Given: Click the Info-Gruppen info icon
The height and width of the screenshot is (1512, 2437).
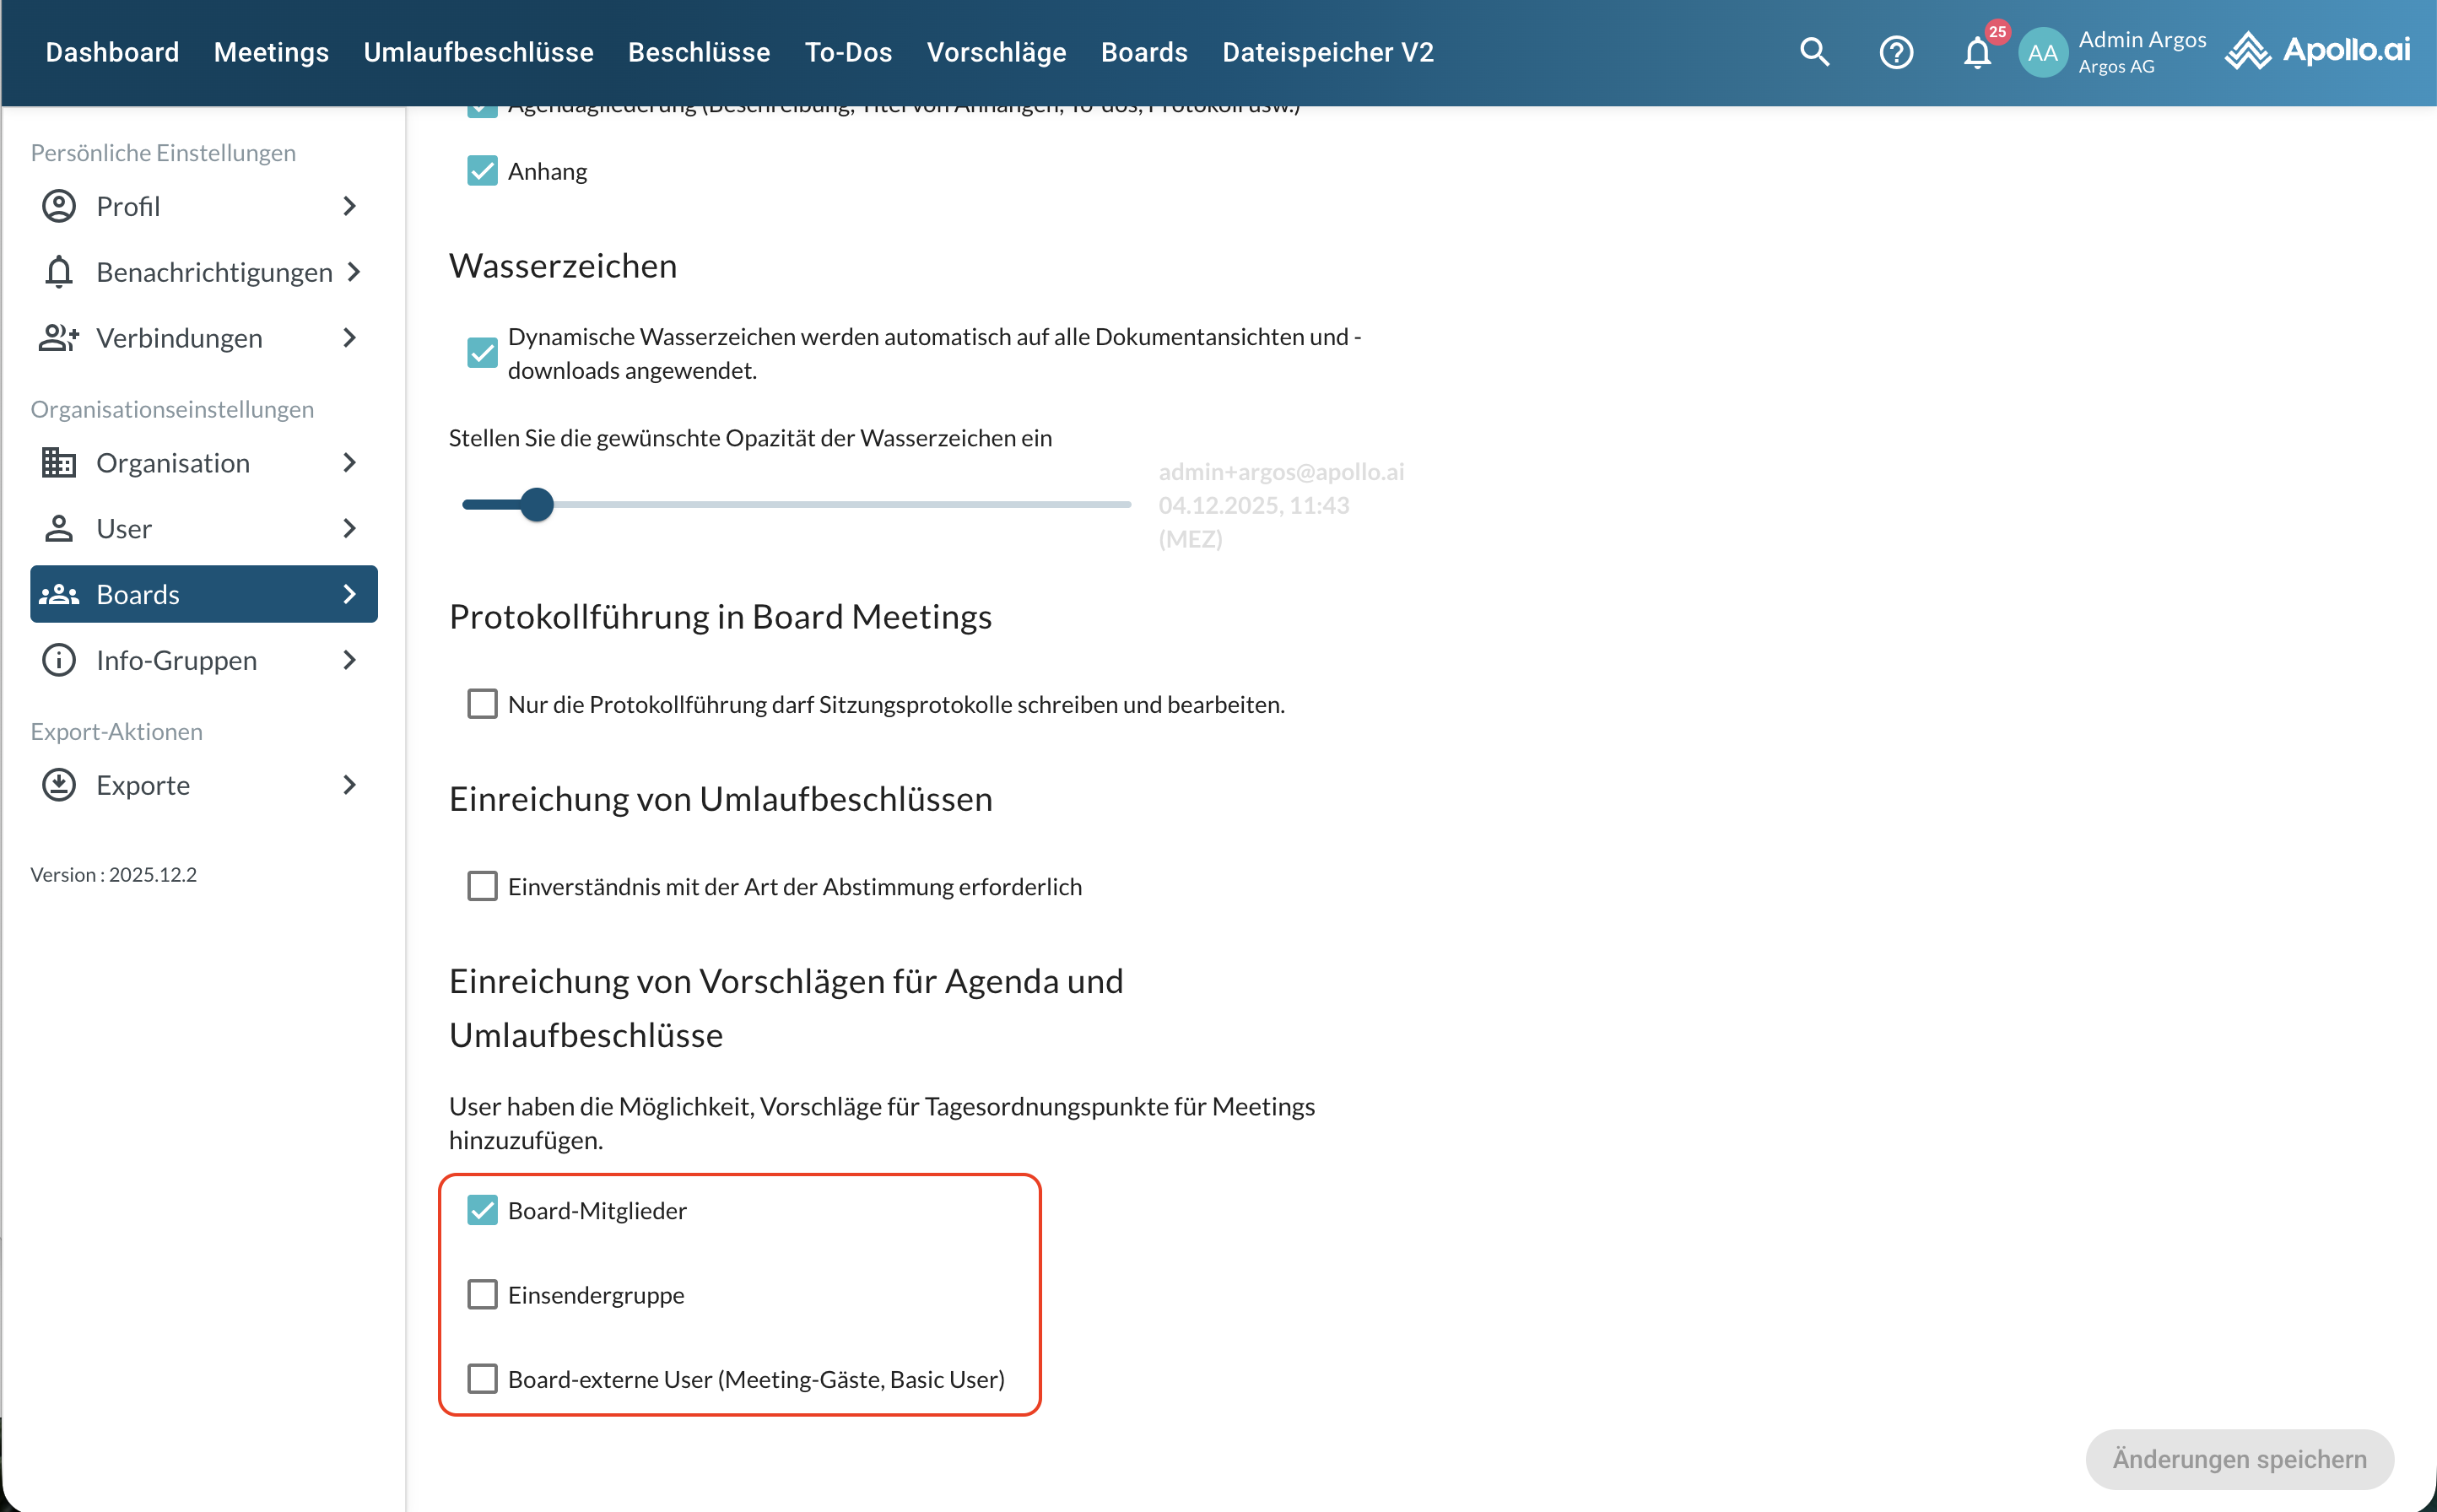Looking at the screenshot, I should point(59,660).
